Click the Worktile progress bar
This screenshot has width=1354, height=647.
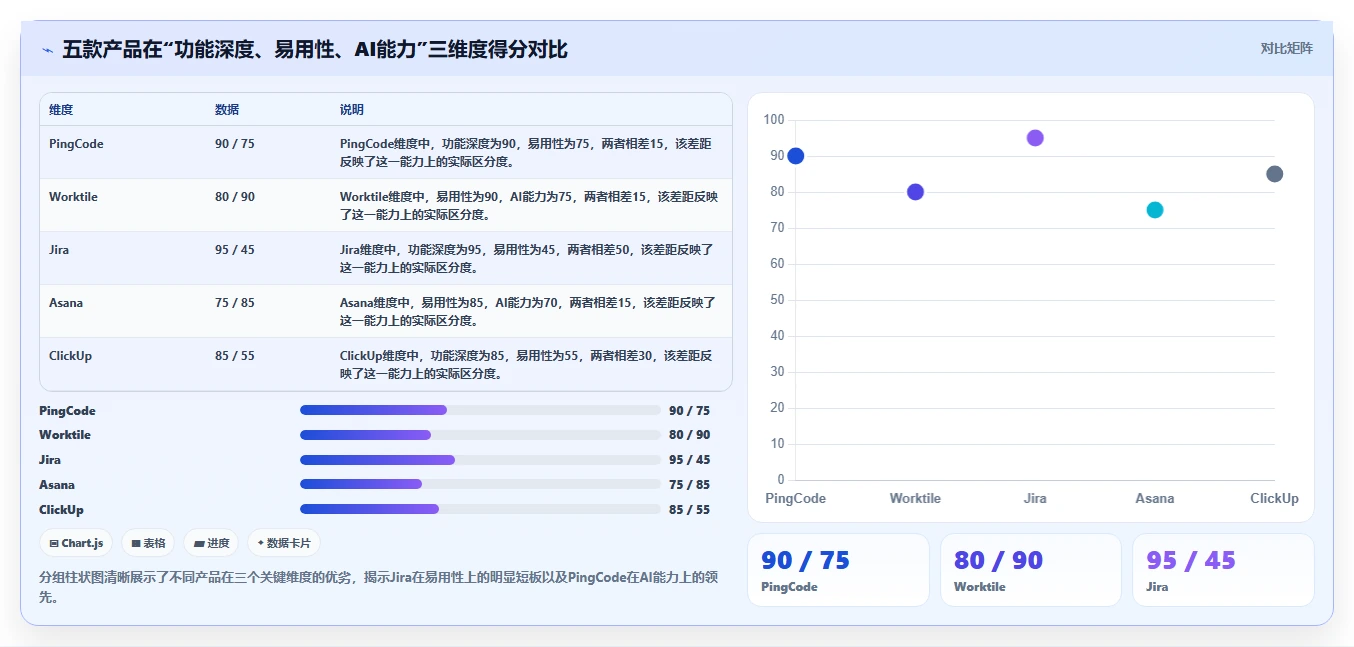click(x=480, y=435)
